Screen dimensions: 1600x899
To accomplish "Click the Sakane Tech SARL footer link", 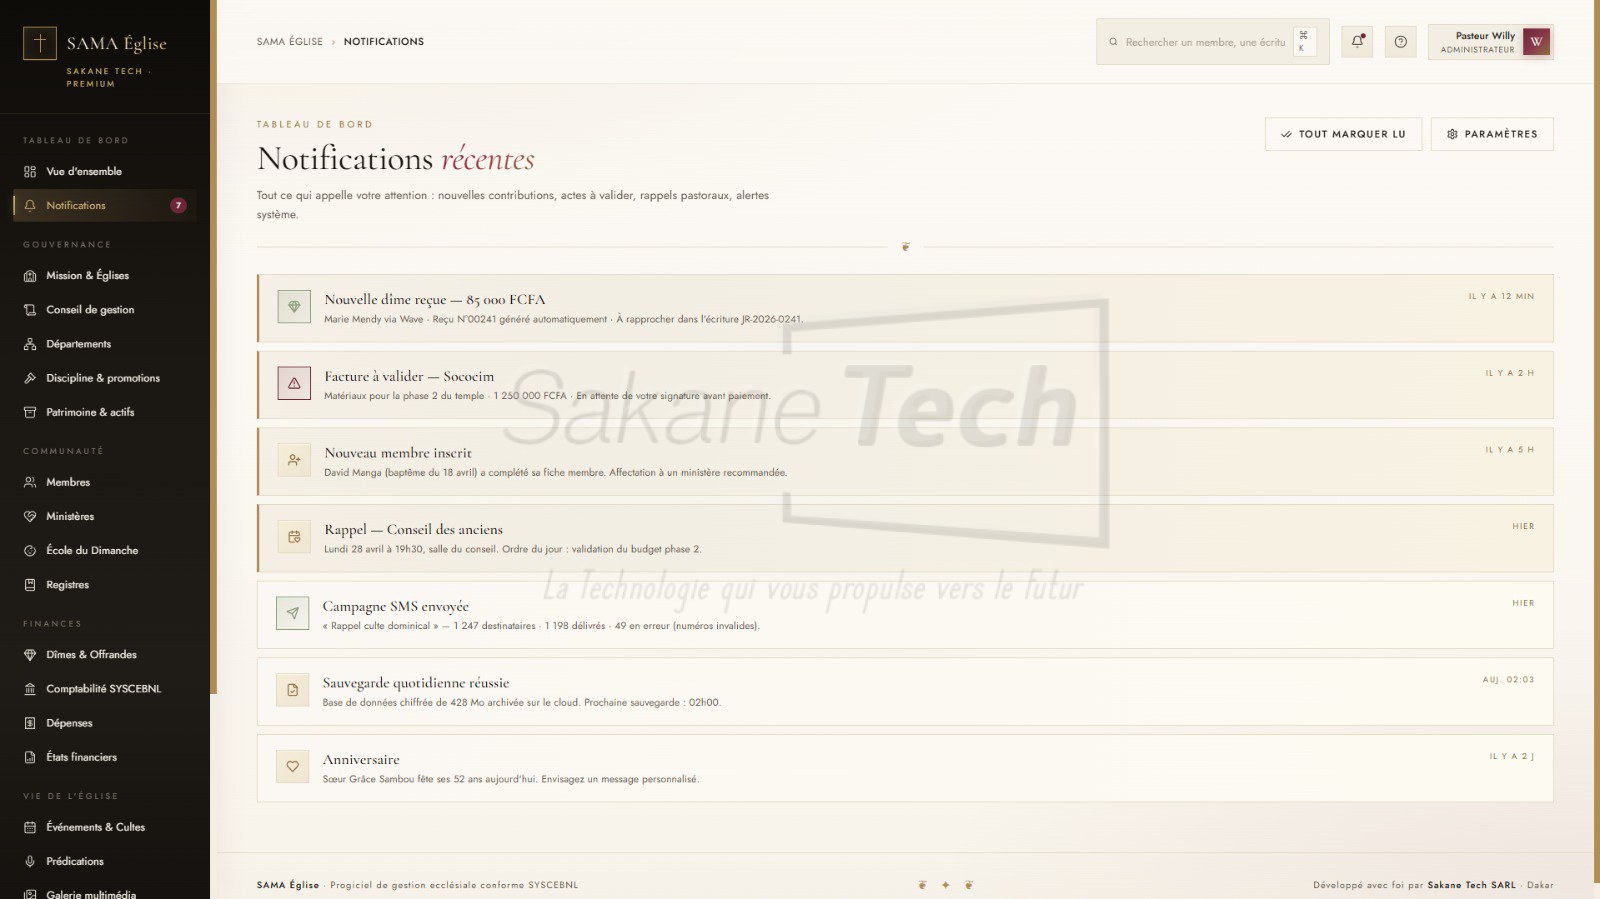I will [1471, 885].
